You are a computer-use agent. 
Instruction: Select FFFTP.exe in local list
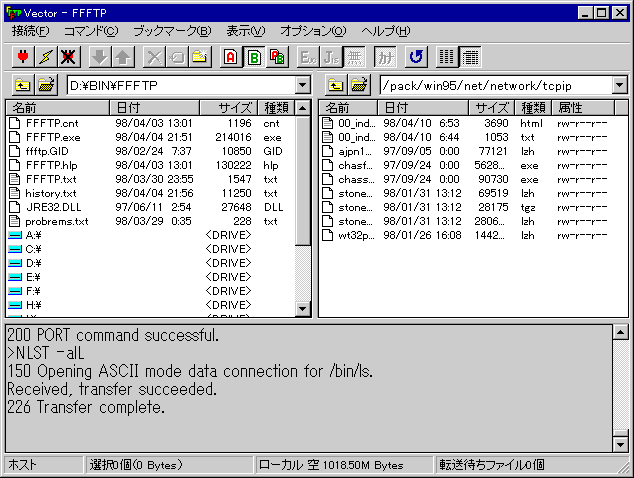[53, 137]
